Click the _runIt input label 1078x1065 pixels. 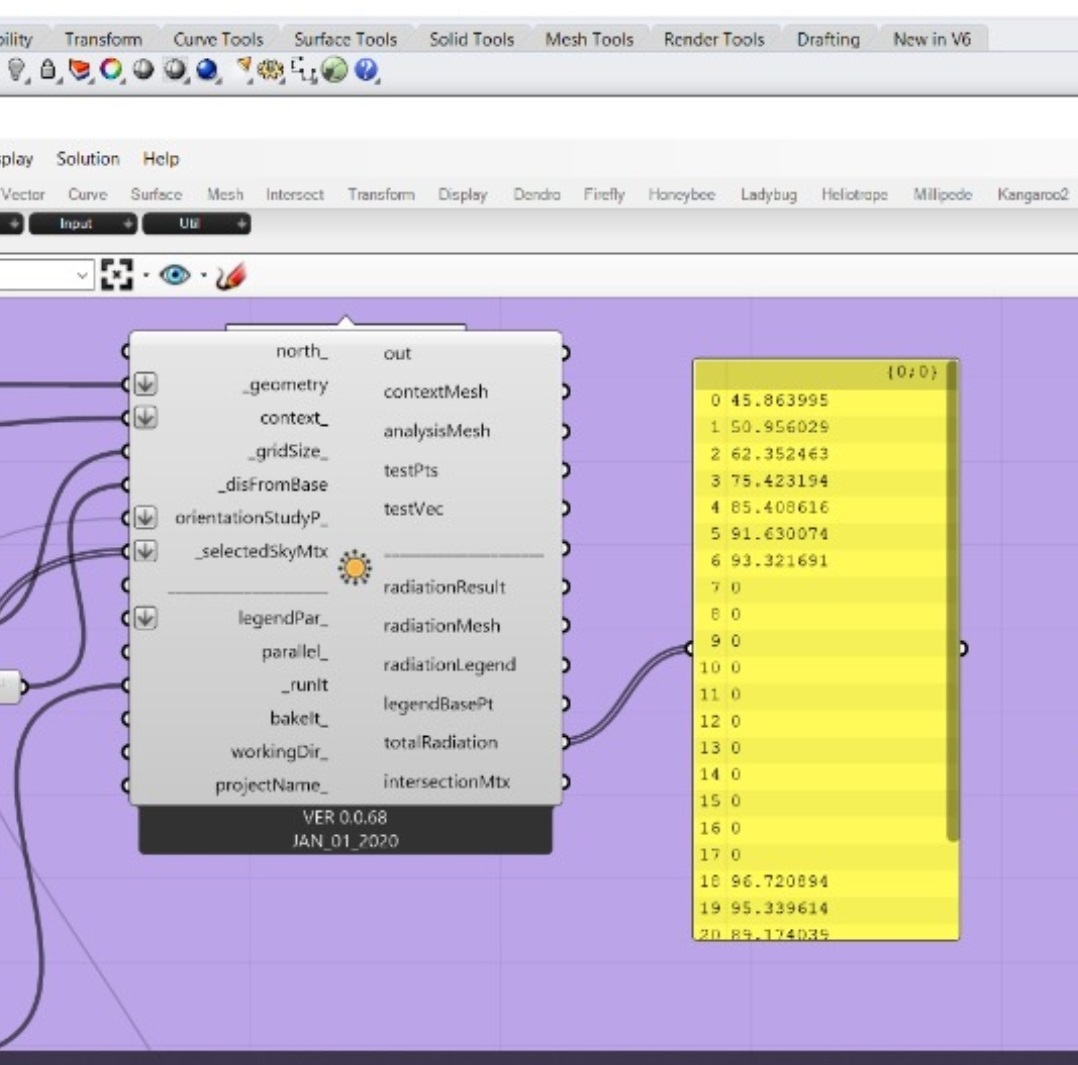pyautogui.click(x=305, y=685)
